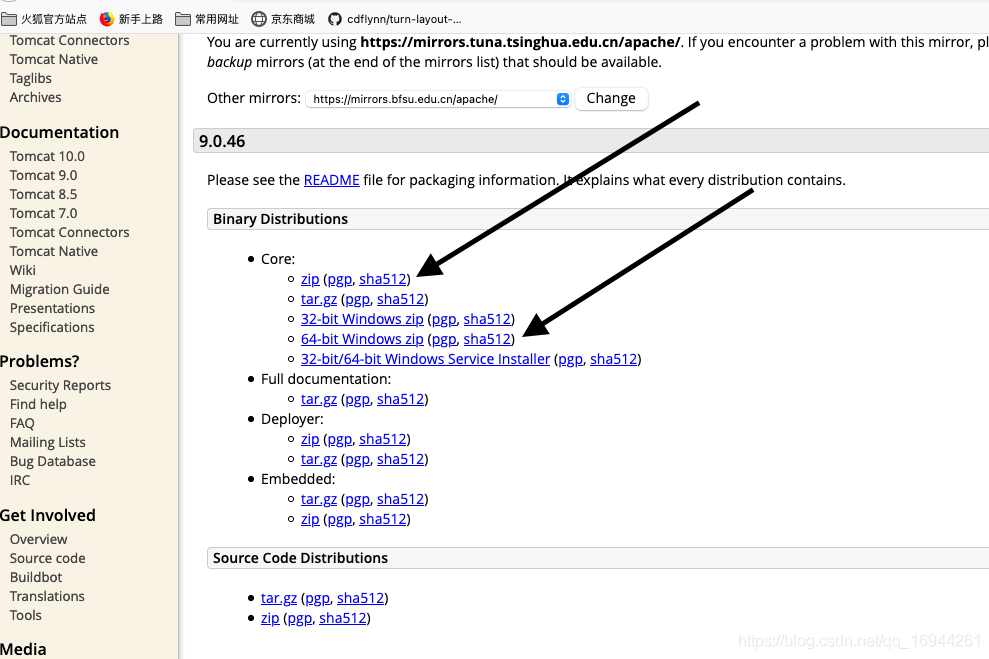Open the README file link
This screenshot has width=989, height=659.
point(331,180)
